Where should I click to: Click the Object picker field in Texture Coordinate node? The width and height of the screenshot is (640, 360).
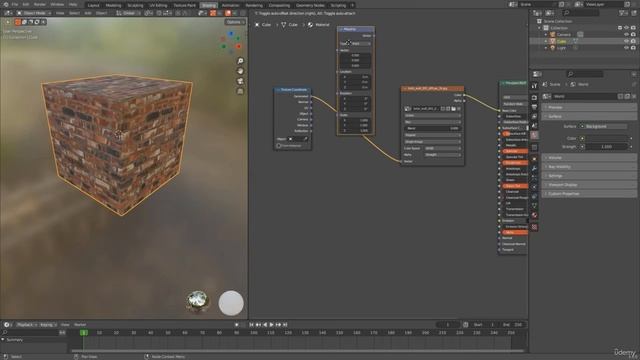pyautogui.click(x=298, y=139)
